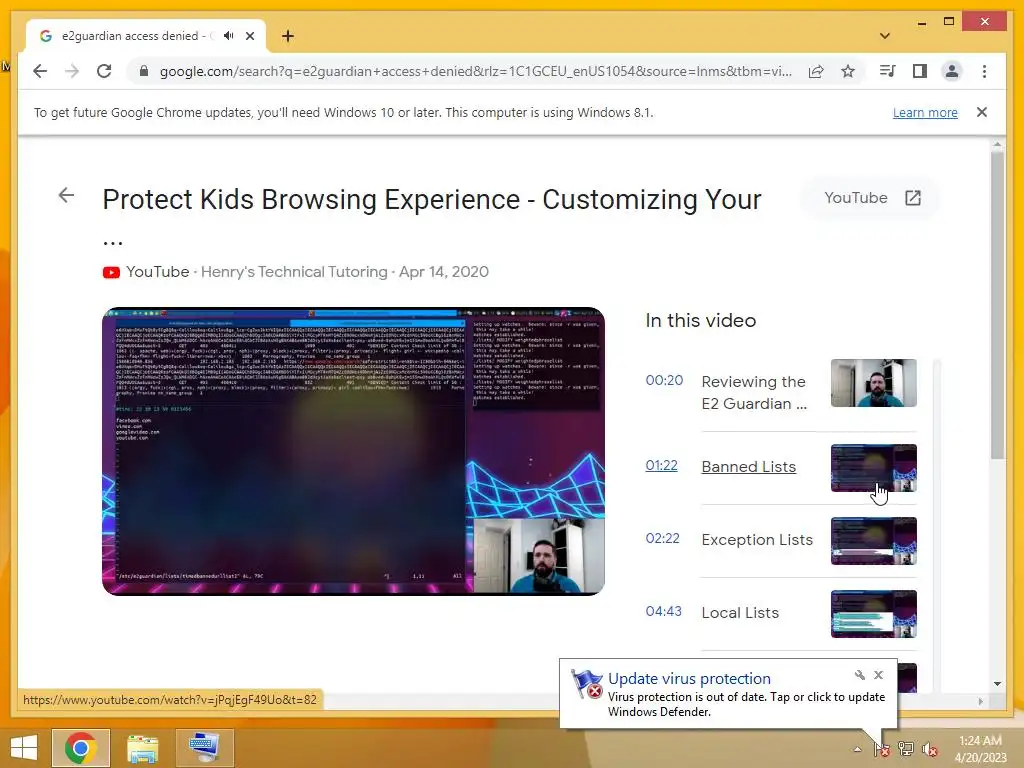Screen dimensions: 1024x768
Task: Open Local Lists chapter
Action: pos(740,613)
